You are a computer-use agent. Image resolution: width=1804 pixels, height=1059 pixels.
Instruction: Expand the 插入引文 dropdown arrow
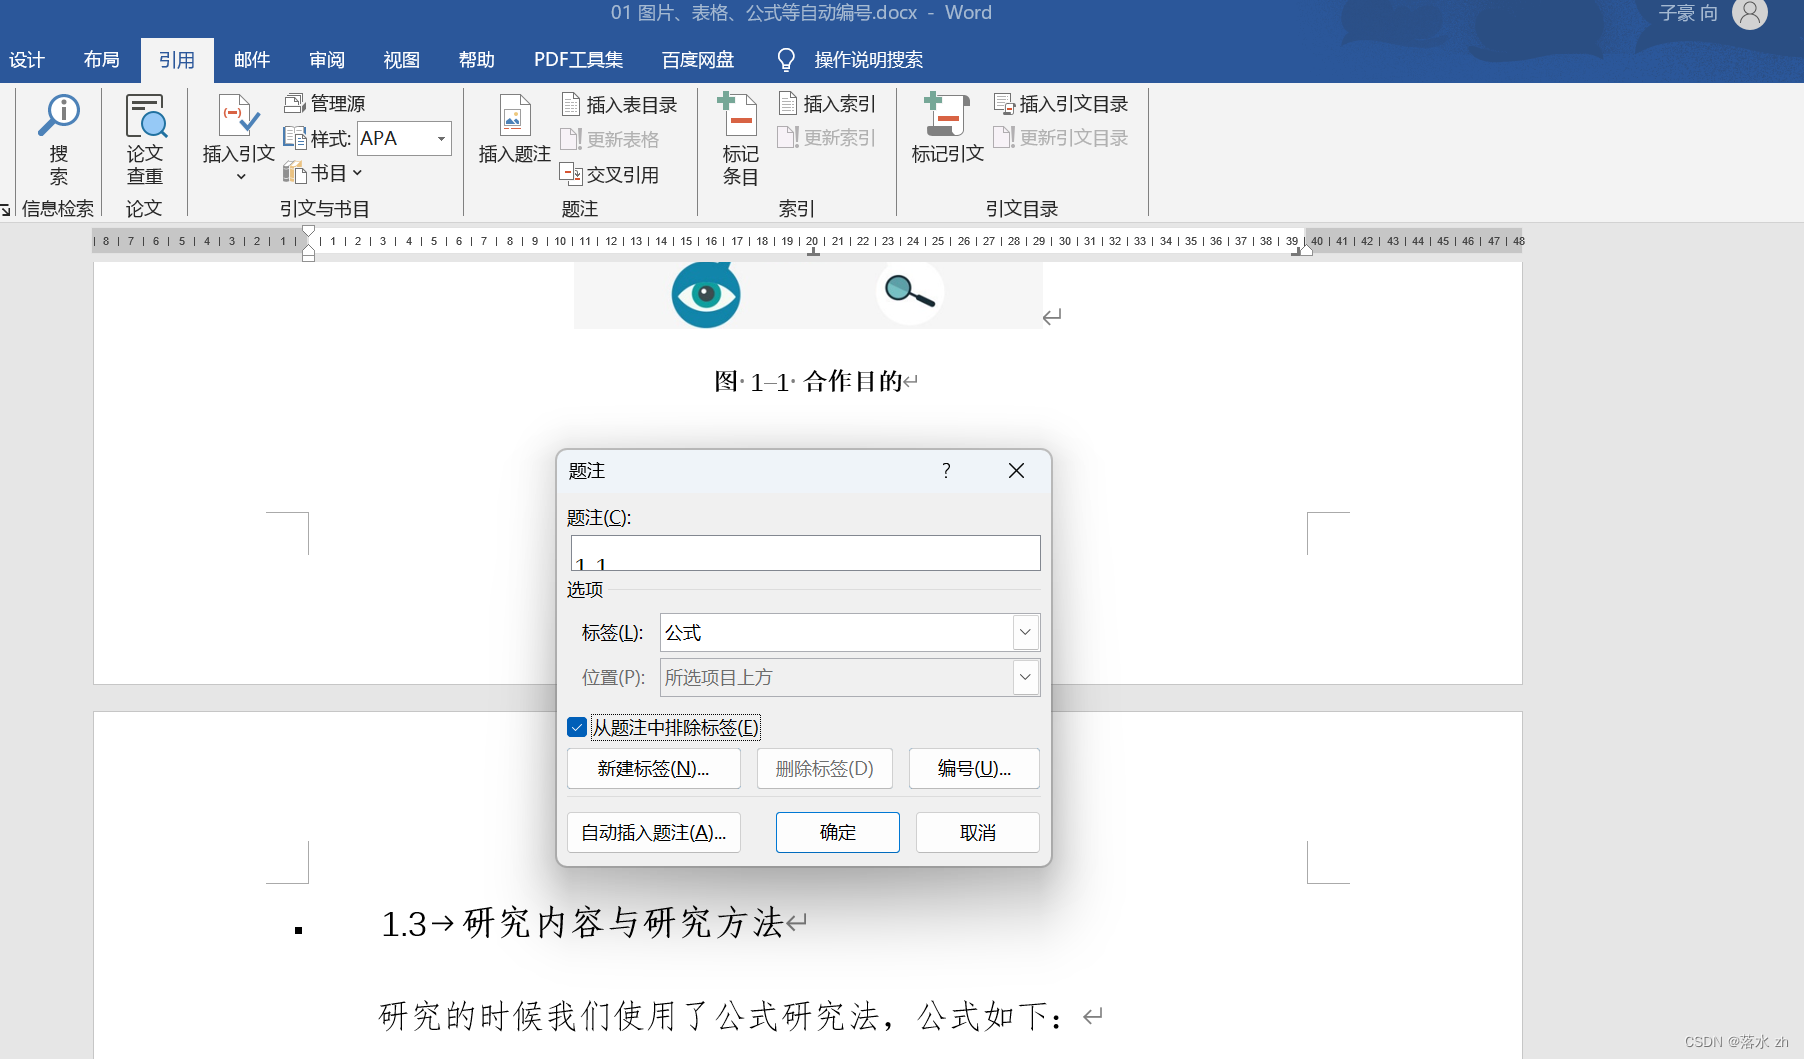click(240, 177)
